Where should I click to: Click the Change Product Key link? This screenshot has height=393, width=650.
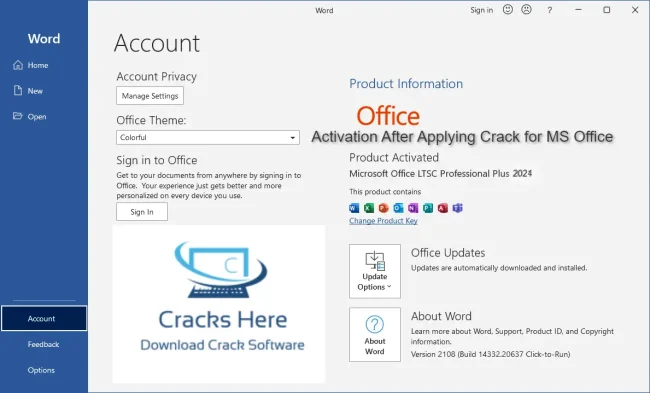pos(383,221)
